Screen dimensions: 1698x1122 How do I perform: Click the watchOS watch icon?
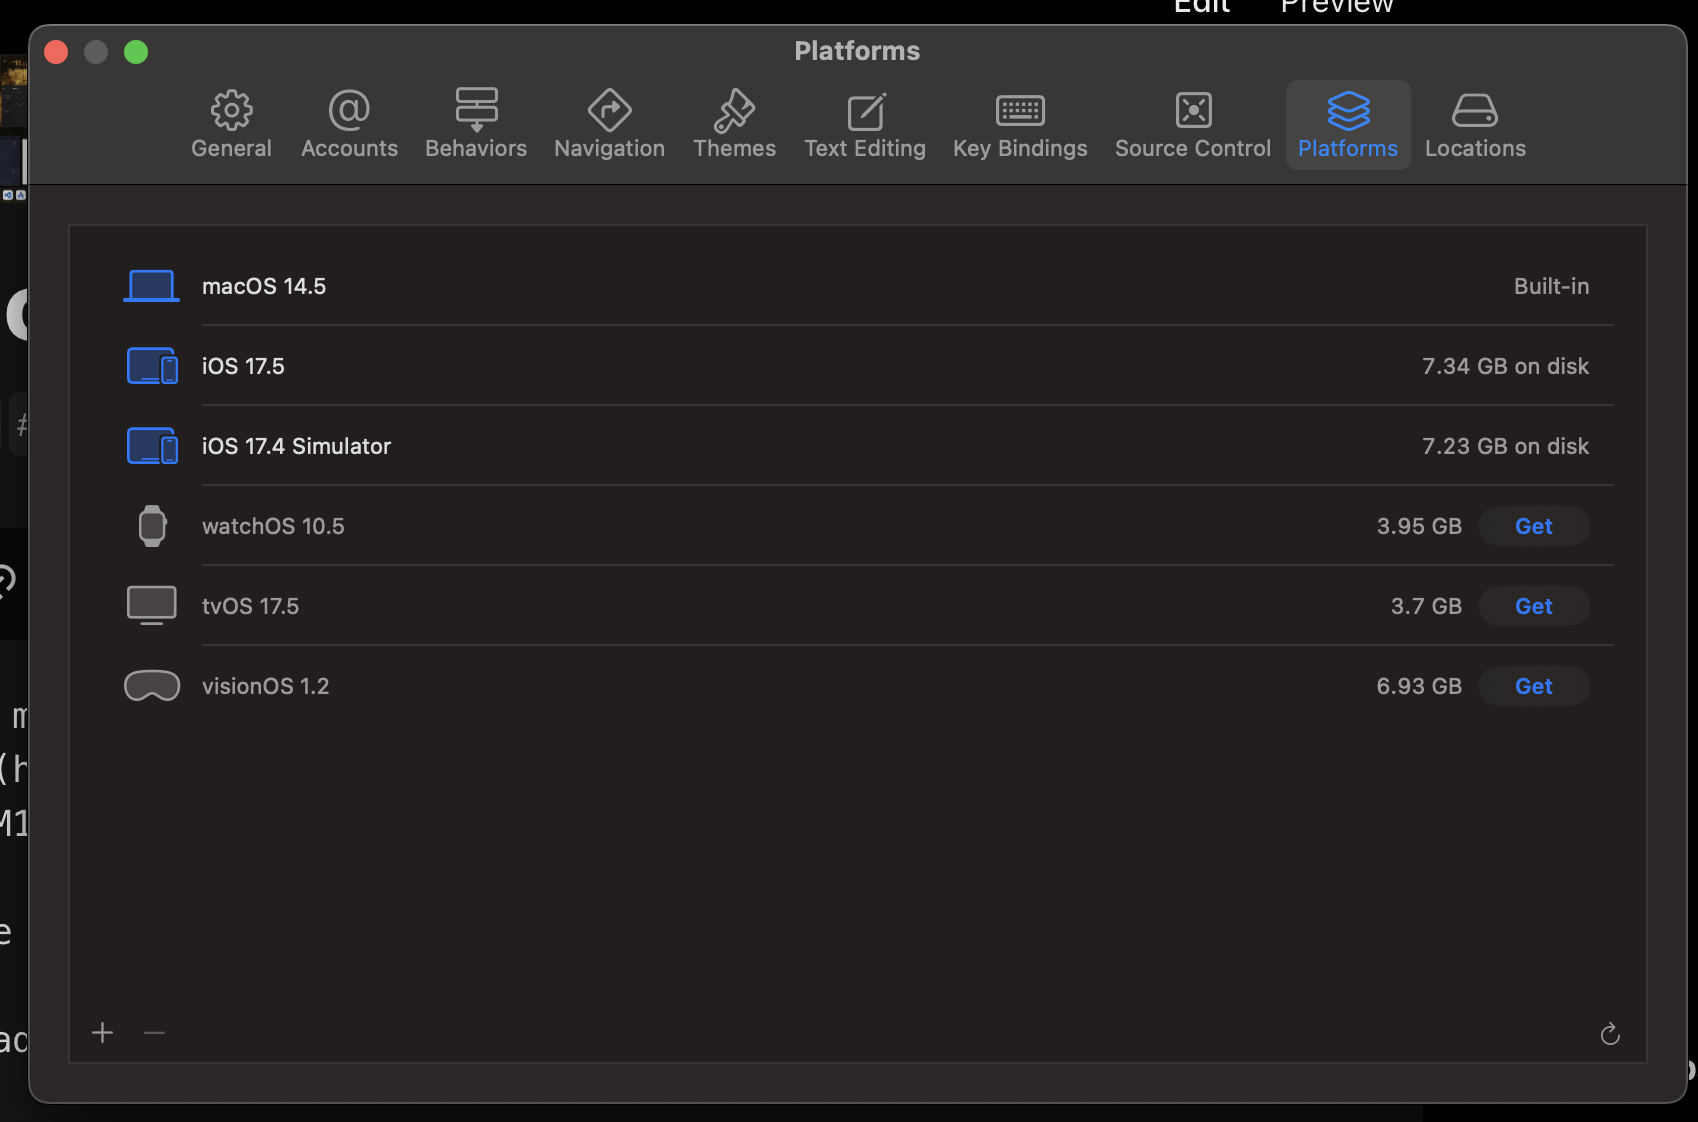pyautogui.click(x=152, y=526)
